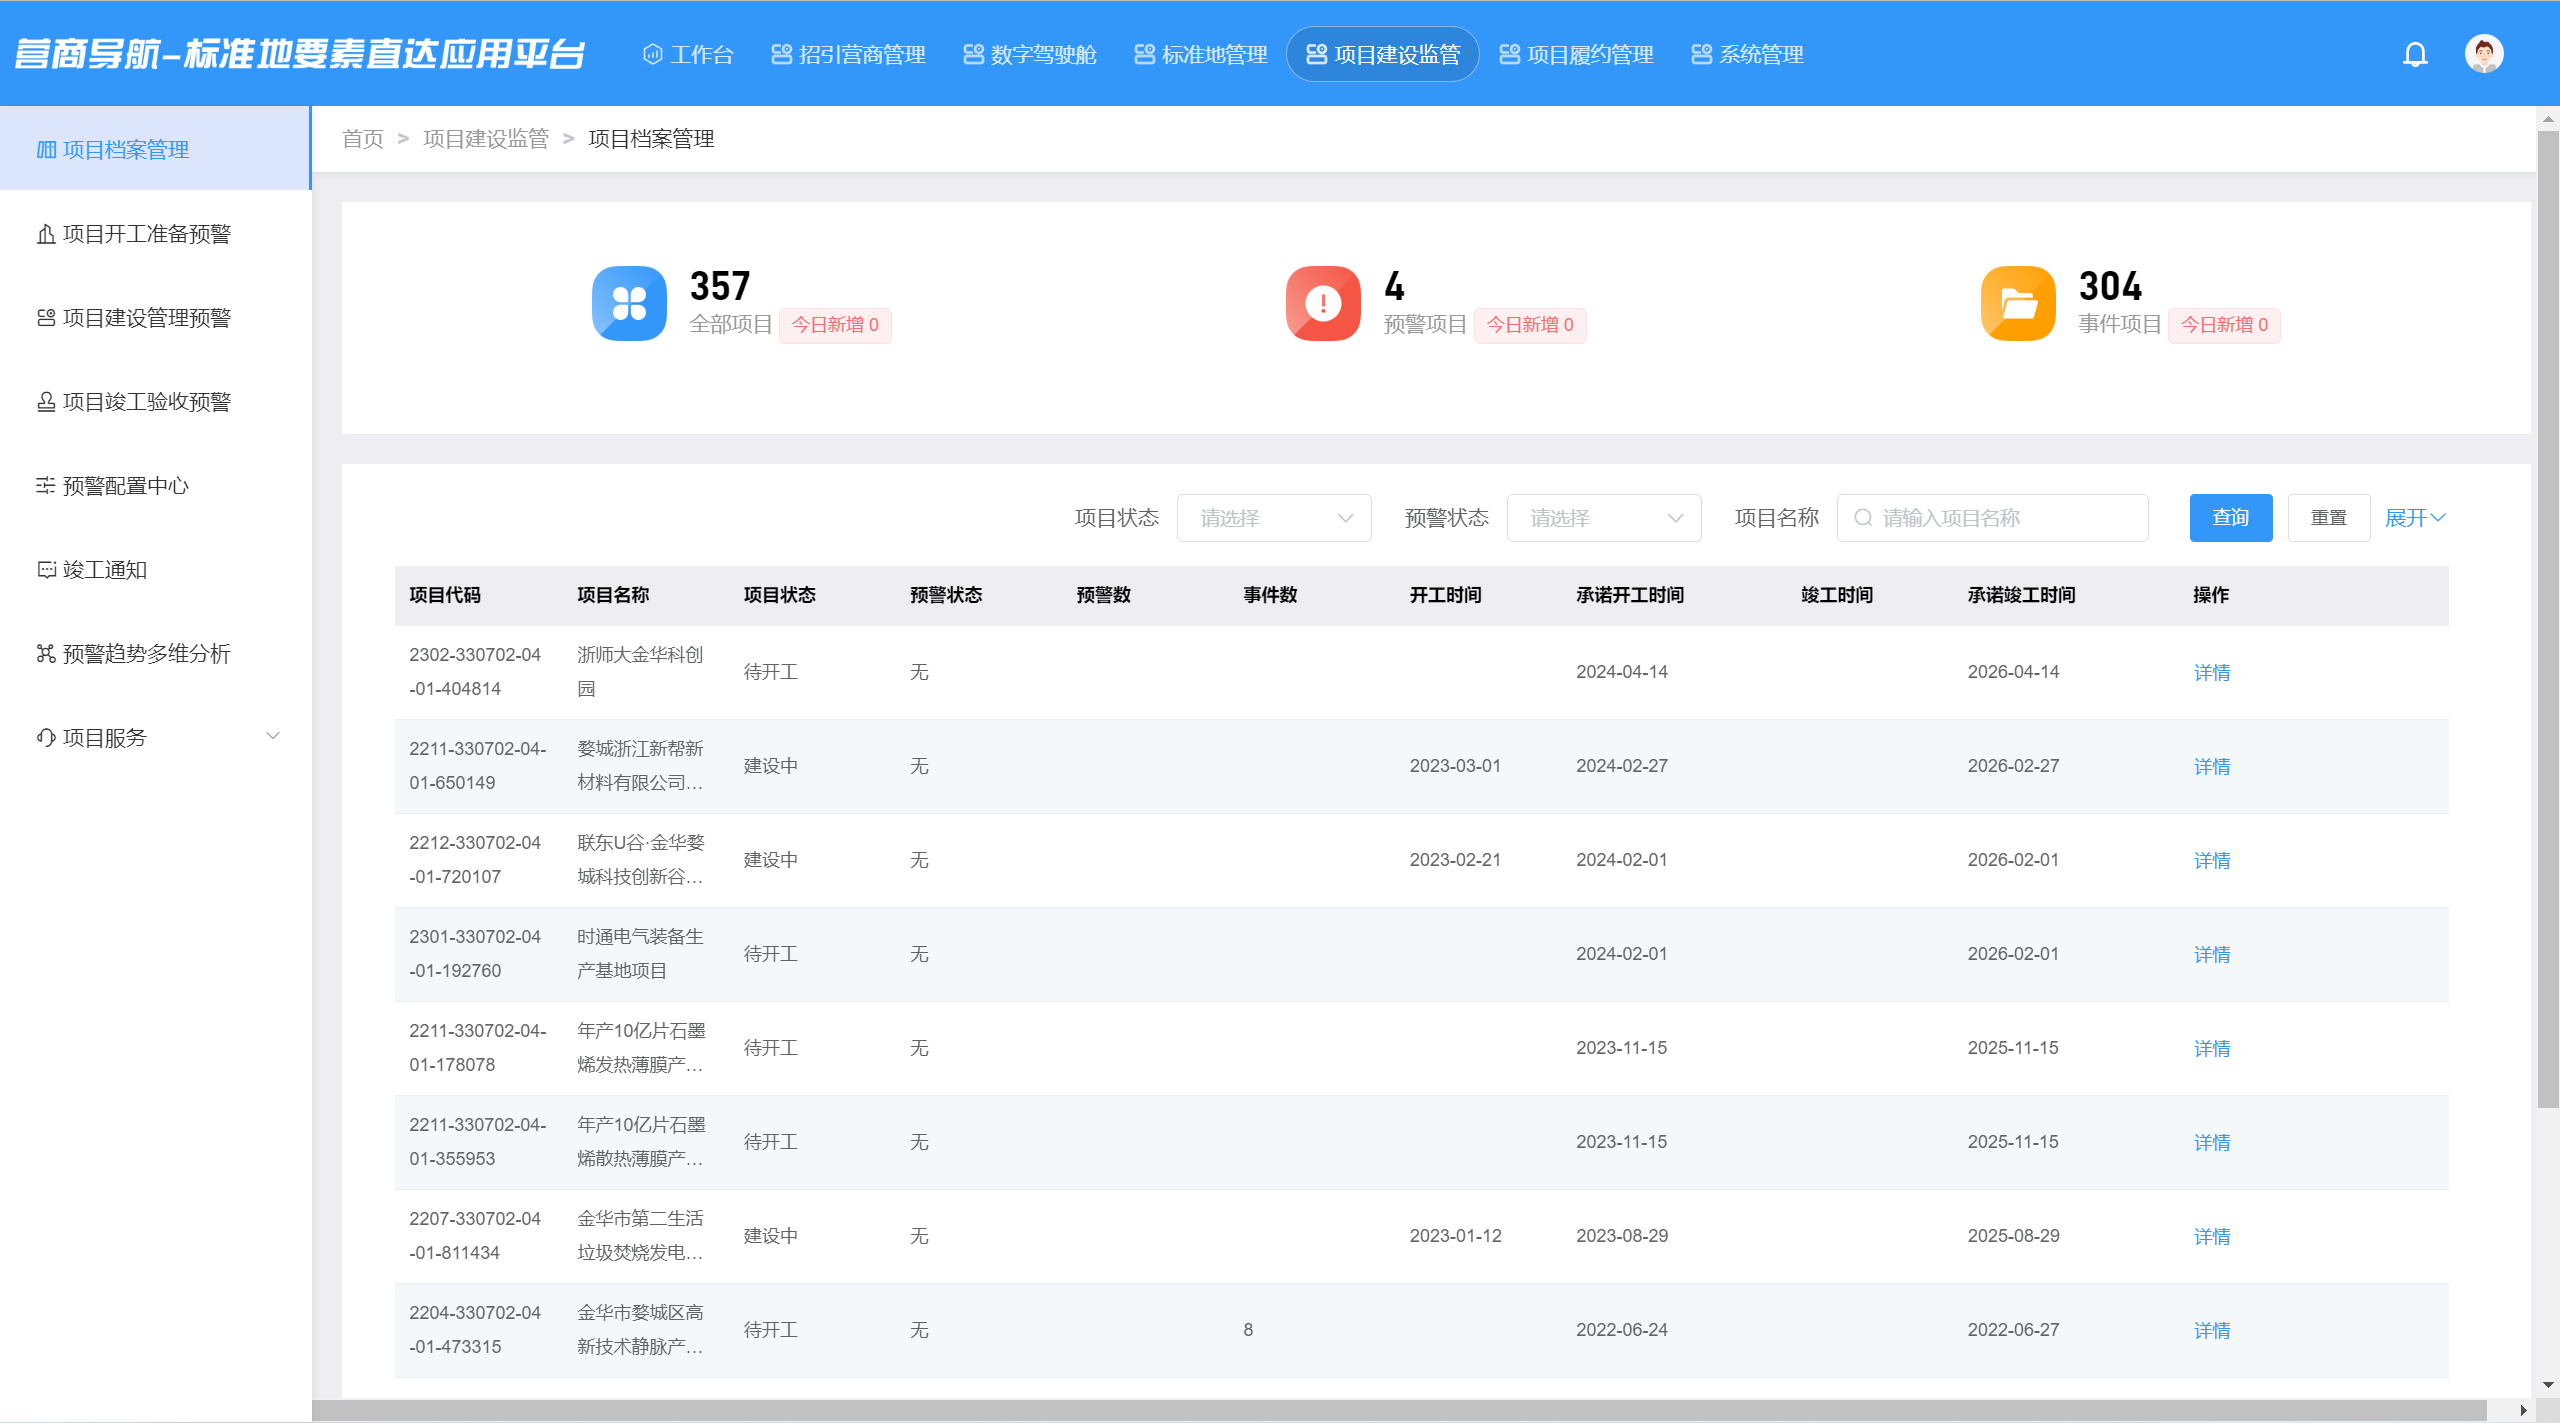This screenshot has width=2560, height=1423.
Task: Click the search magnifier icon in project name field
Action: (1863, 518)
